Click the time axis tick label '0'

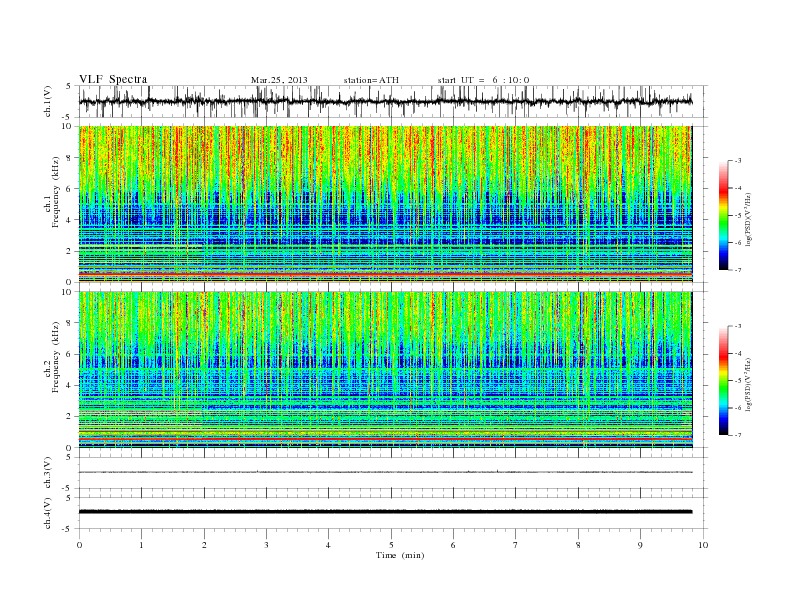click(x=79, y=545)
